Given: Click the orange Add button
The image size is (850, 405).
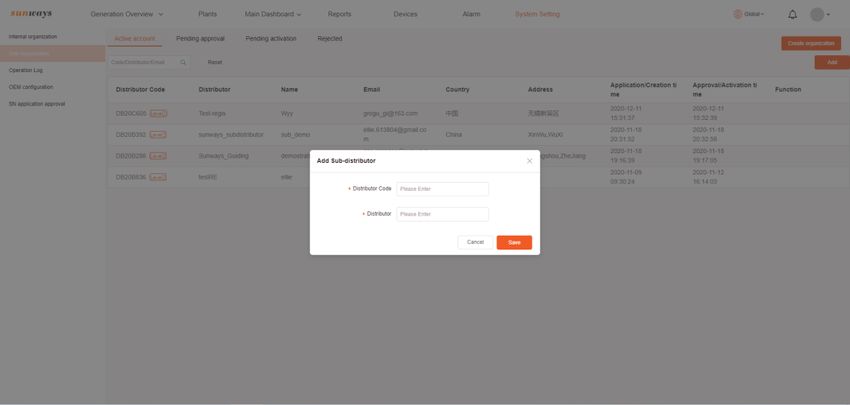Looking at the screenshot, I should 832,62.
